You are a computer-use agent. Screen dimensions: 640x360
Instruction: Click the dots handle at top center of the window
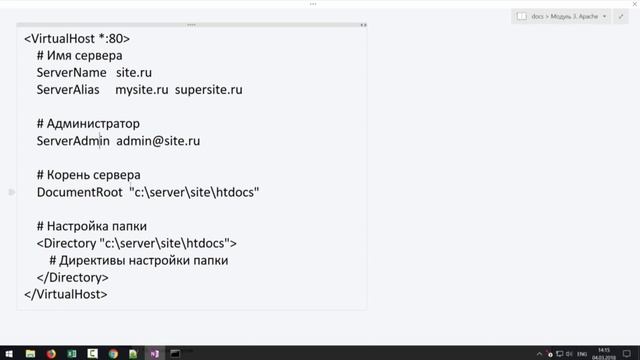click(x=313, y=4)
